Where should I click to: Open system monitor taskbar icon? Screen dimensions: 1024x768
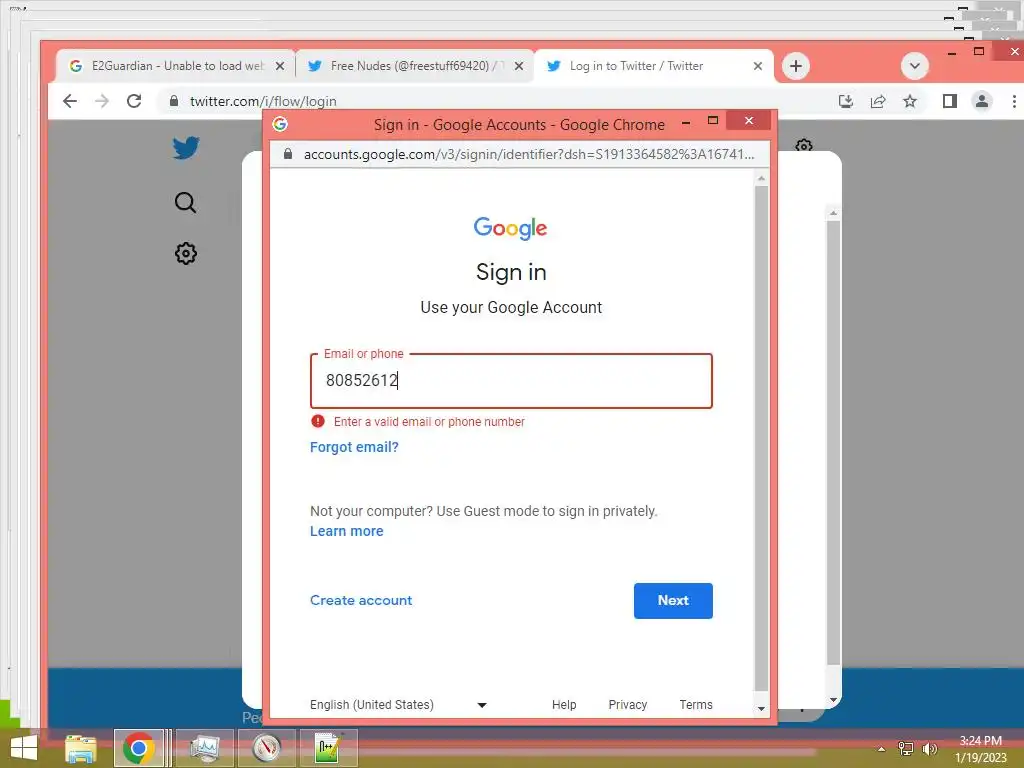205,748
